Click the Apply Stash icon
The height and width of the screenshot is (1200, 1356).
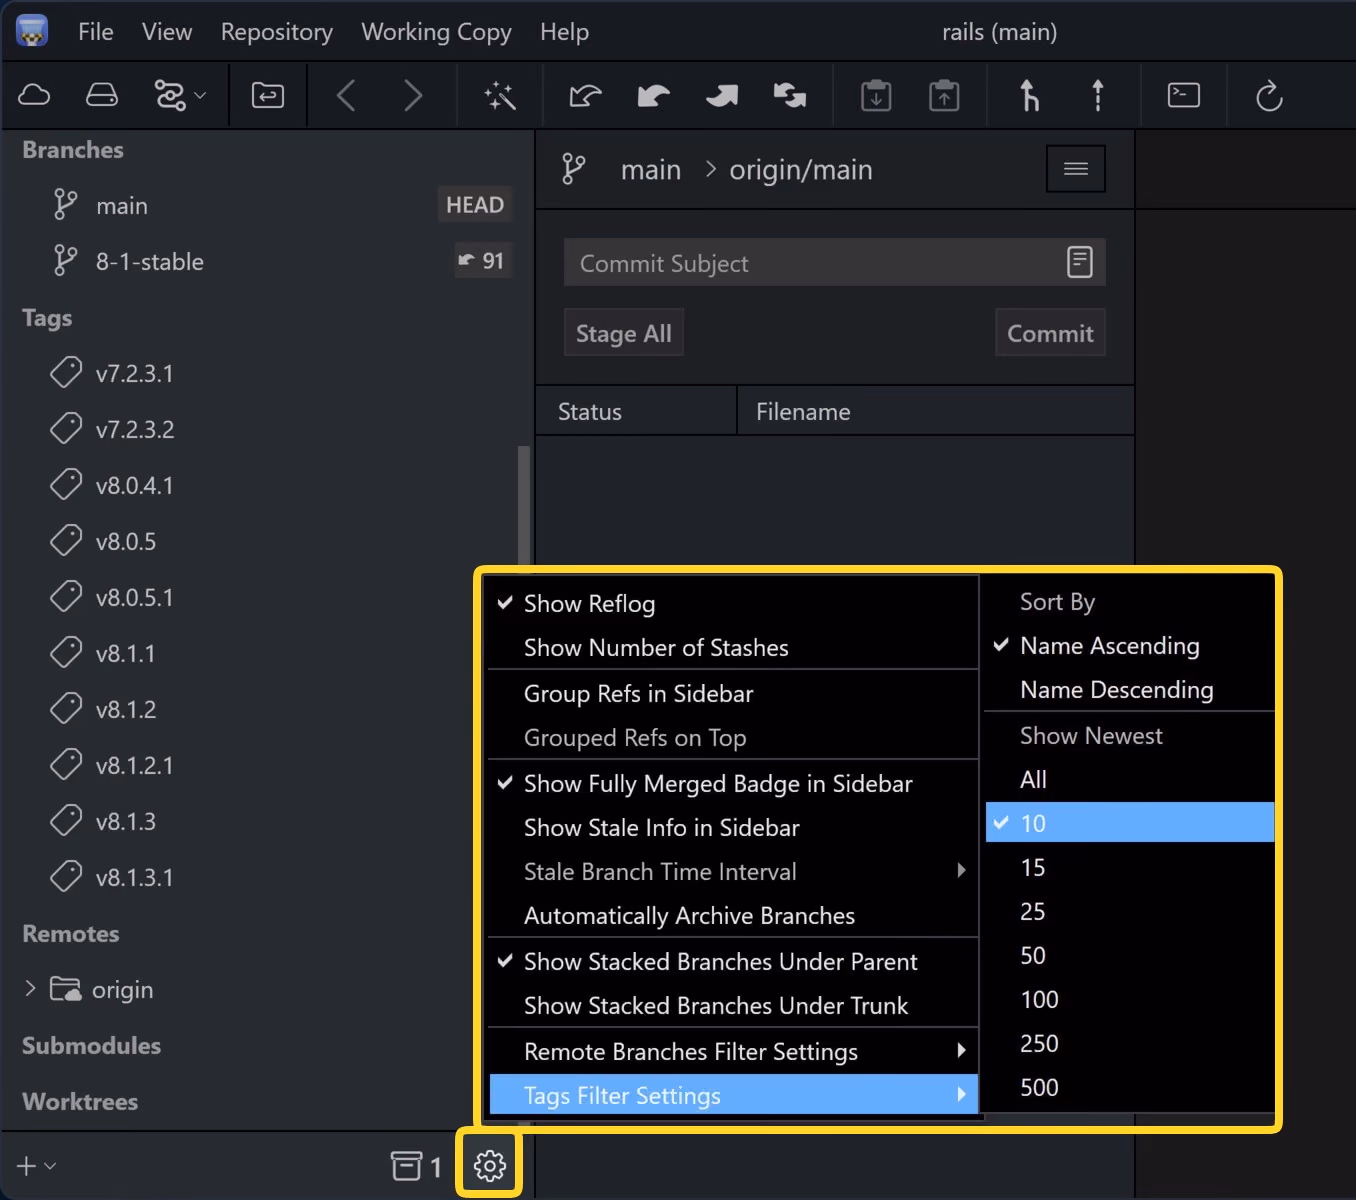[944, 96]
